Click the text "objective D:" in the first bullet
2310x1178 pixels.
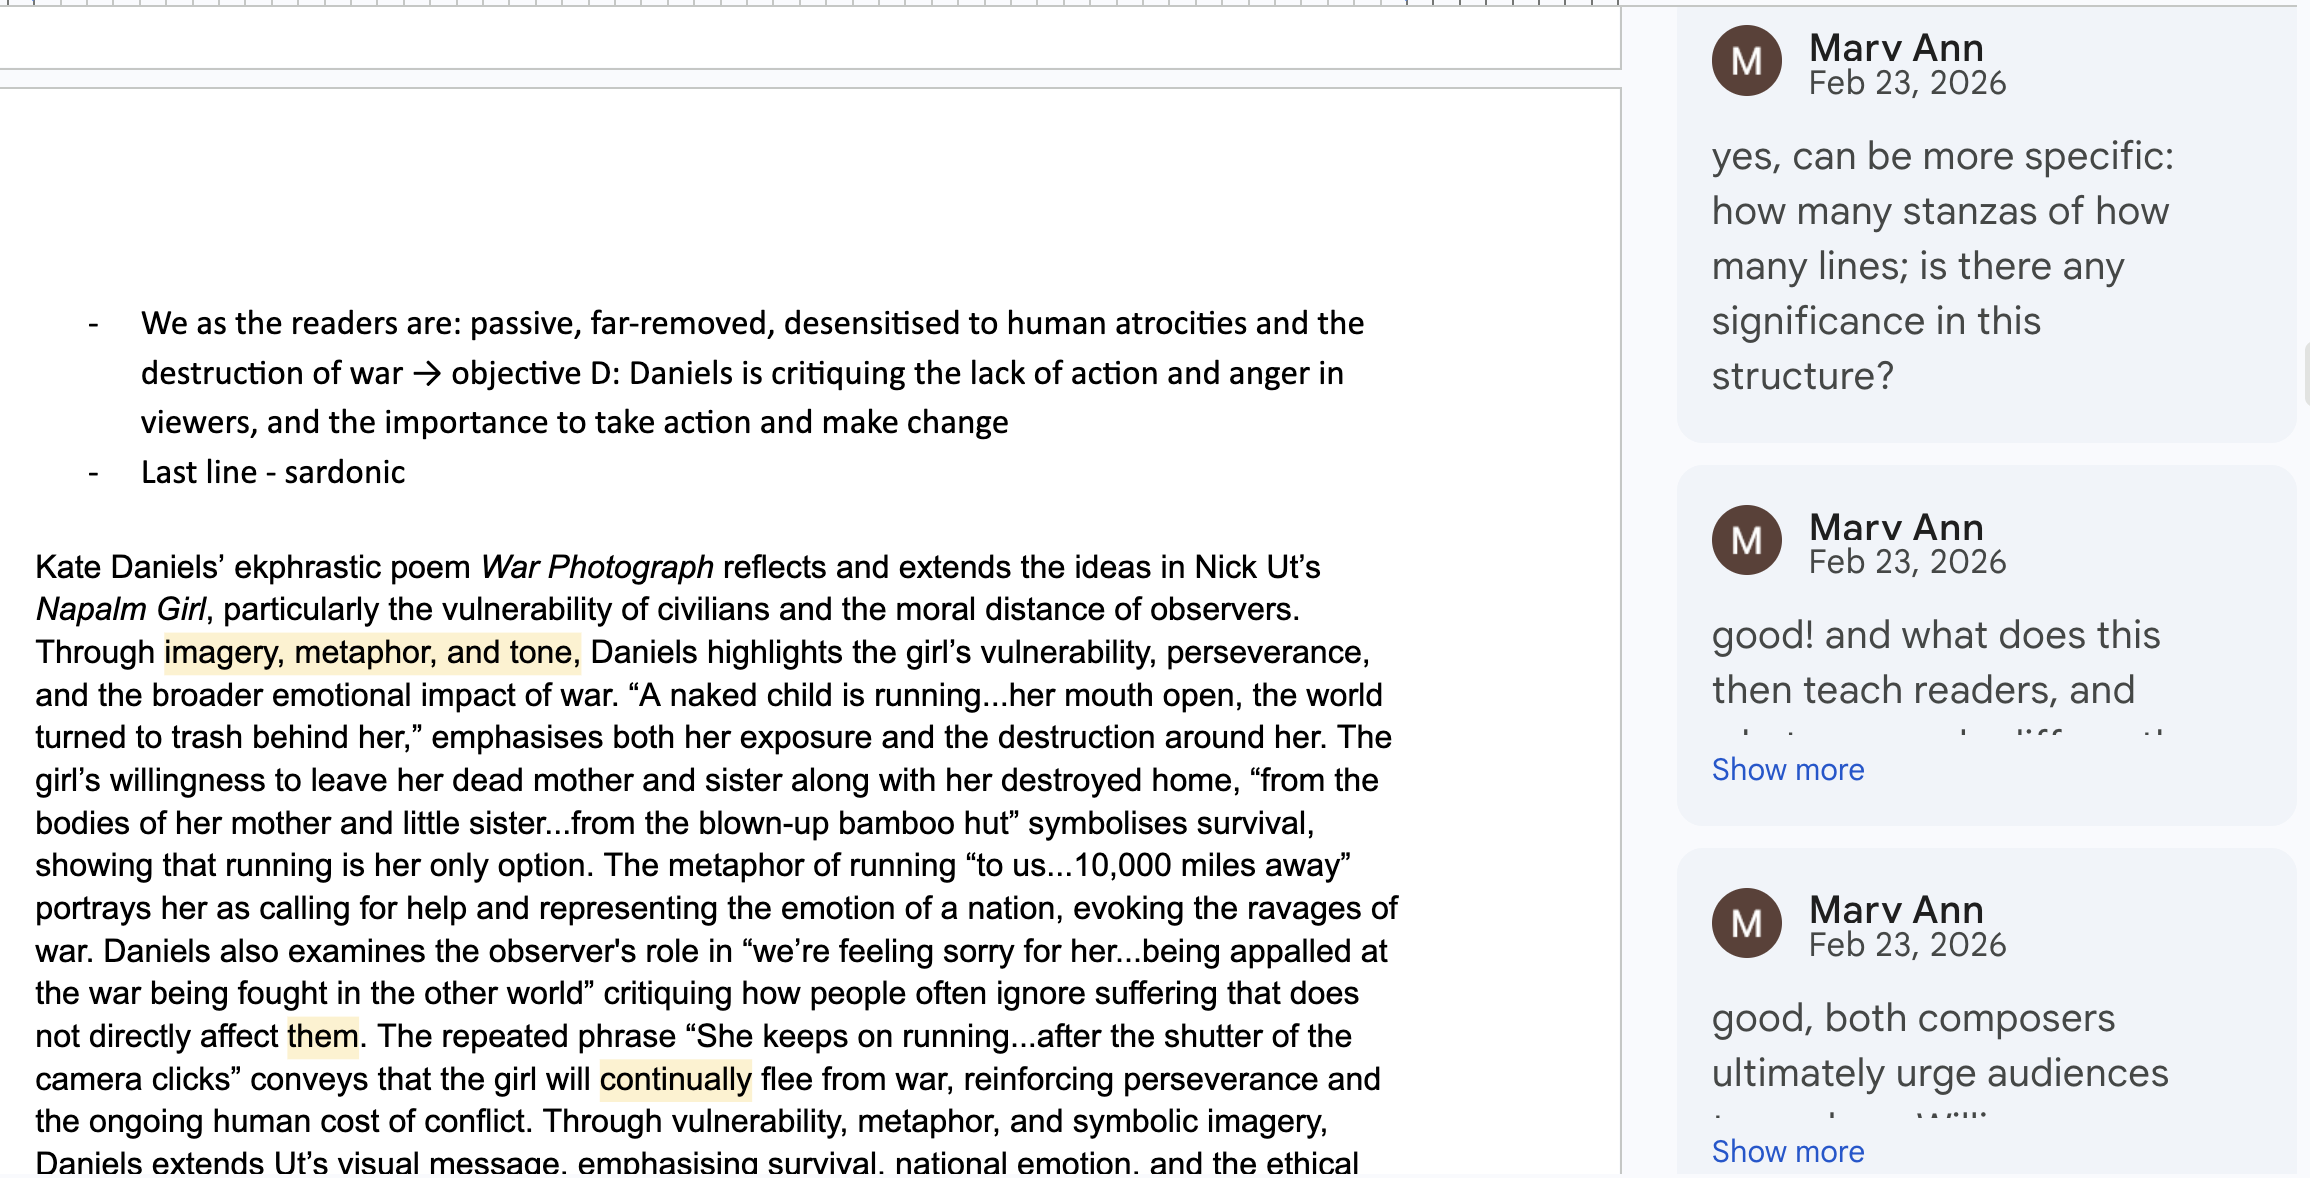click(x=536, y=373)
